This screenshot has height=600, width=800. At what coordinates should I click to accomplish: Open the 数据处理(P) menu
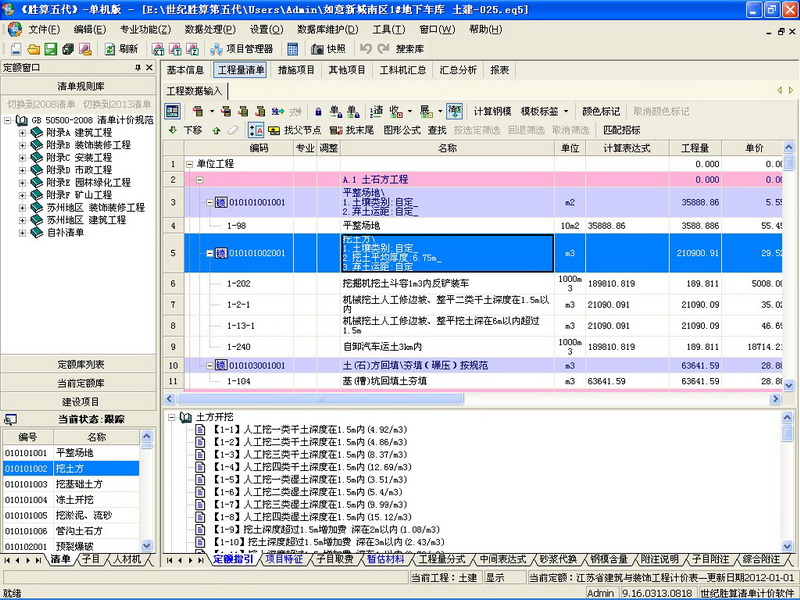(x=210, y=30)
